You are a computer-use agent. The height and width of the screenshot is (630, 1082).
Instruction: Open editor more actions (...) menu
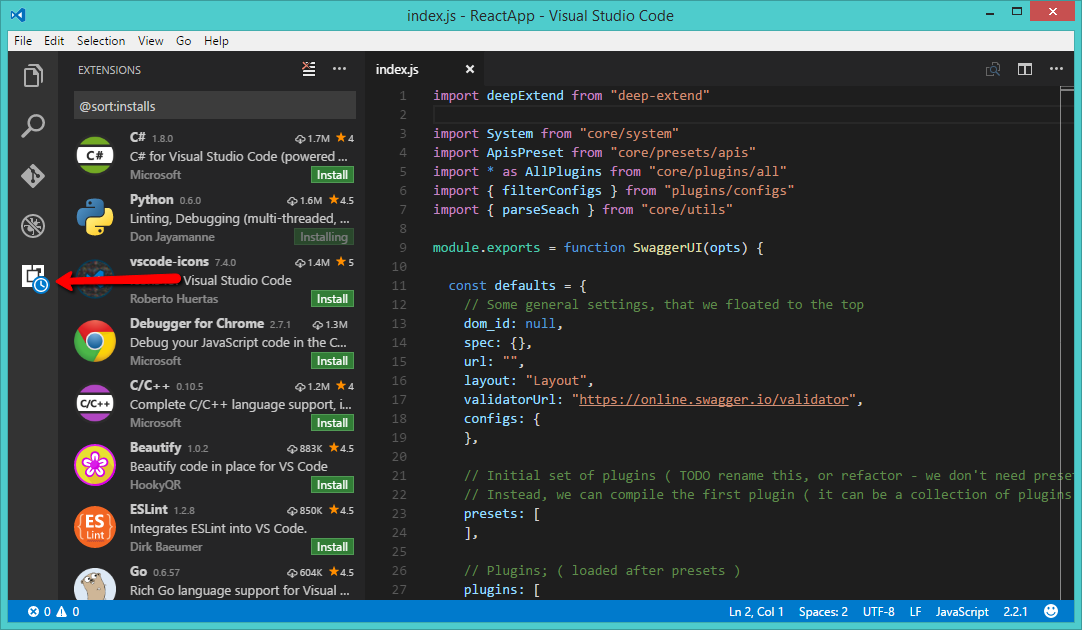tap(1056, 69)
